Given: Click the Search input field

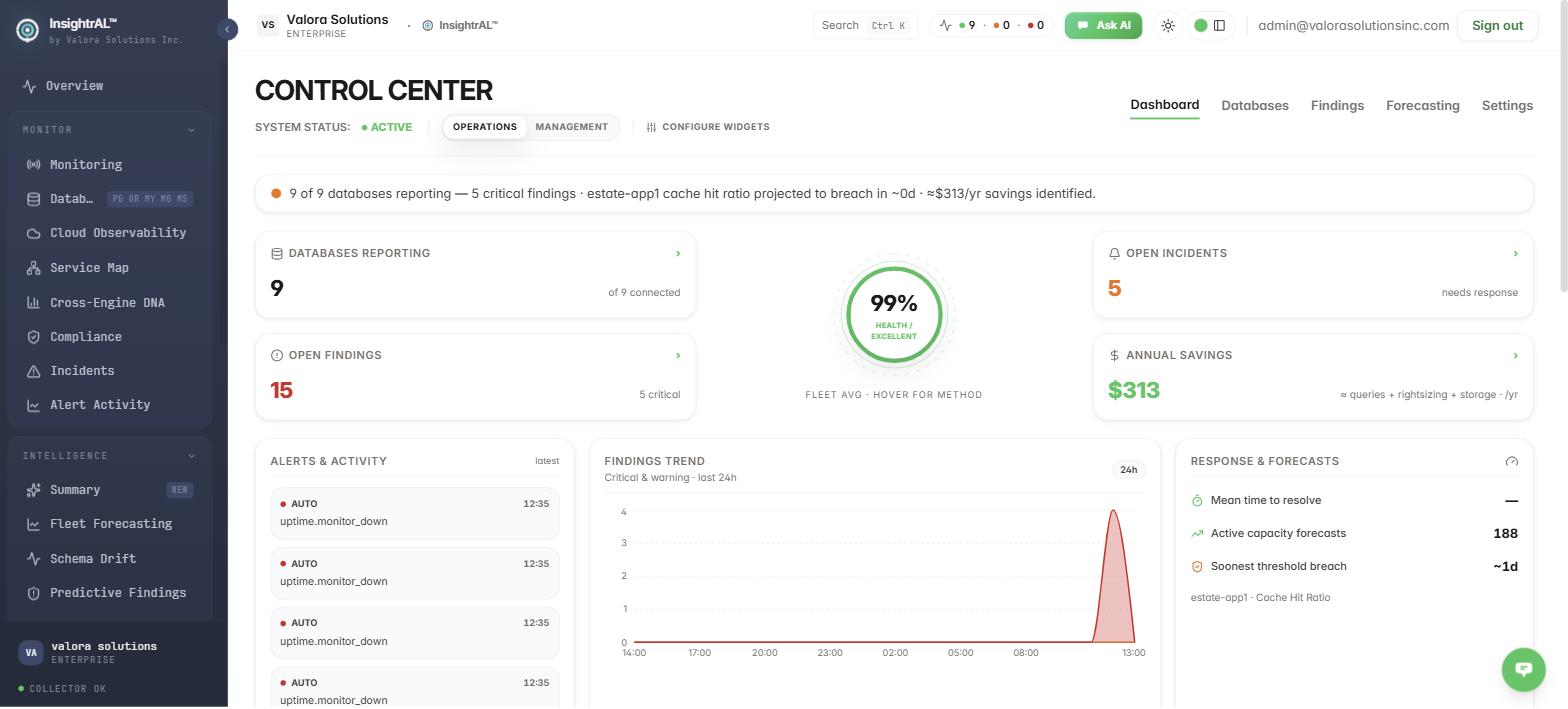Looking at the screenshot, I should (x=865, y=26).
